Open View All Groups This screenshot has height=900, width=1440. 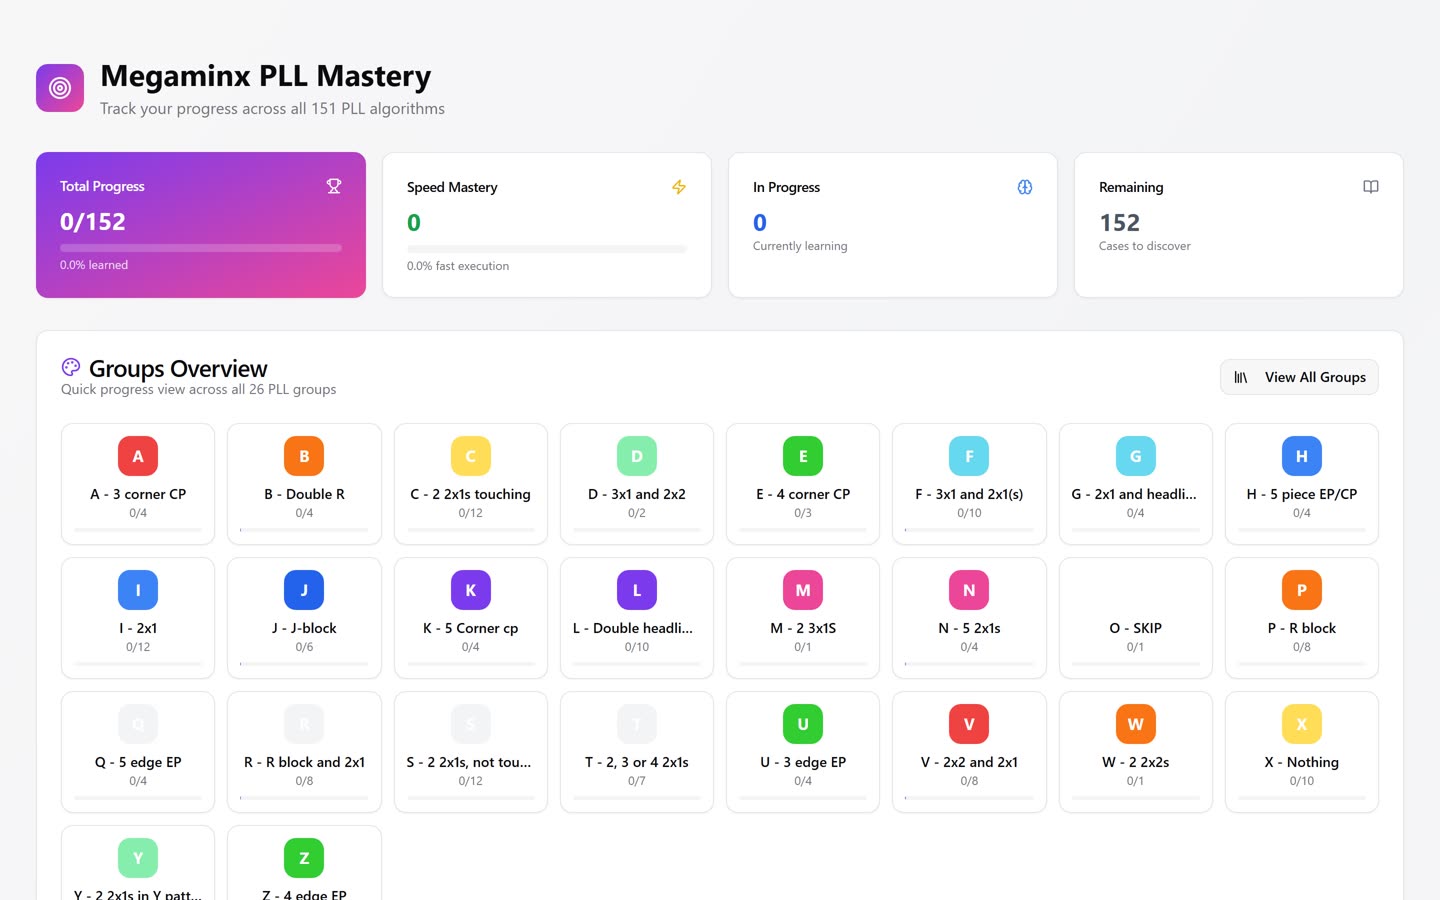click(x=1299, y=377)
